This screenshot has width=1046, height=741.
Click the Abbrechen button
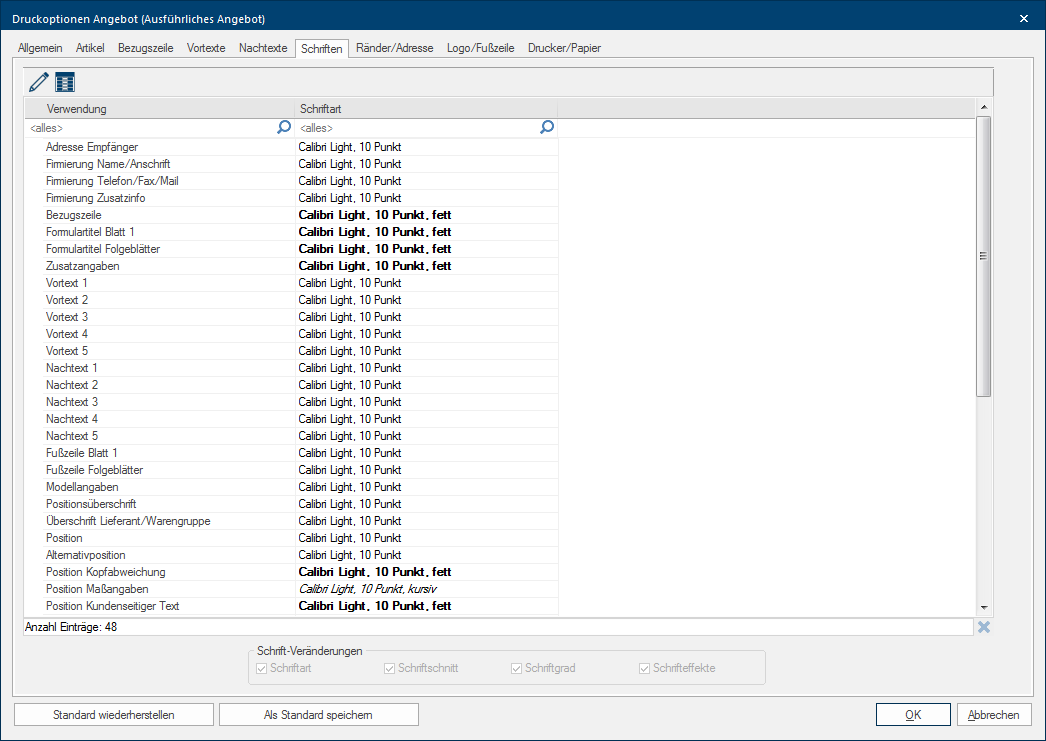994,715
